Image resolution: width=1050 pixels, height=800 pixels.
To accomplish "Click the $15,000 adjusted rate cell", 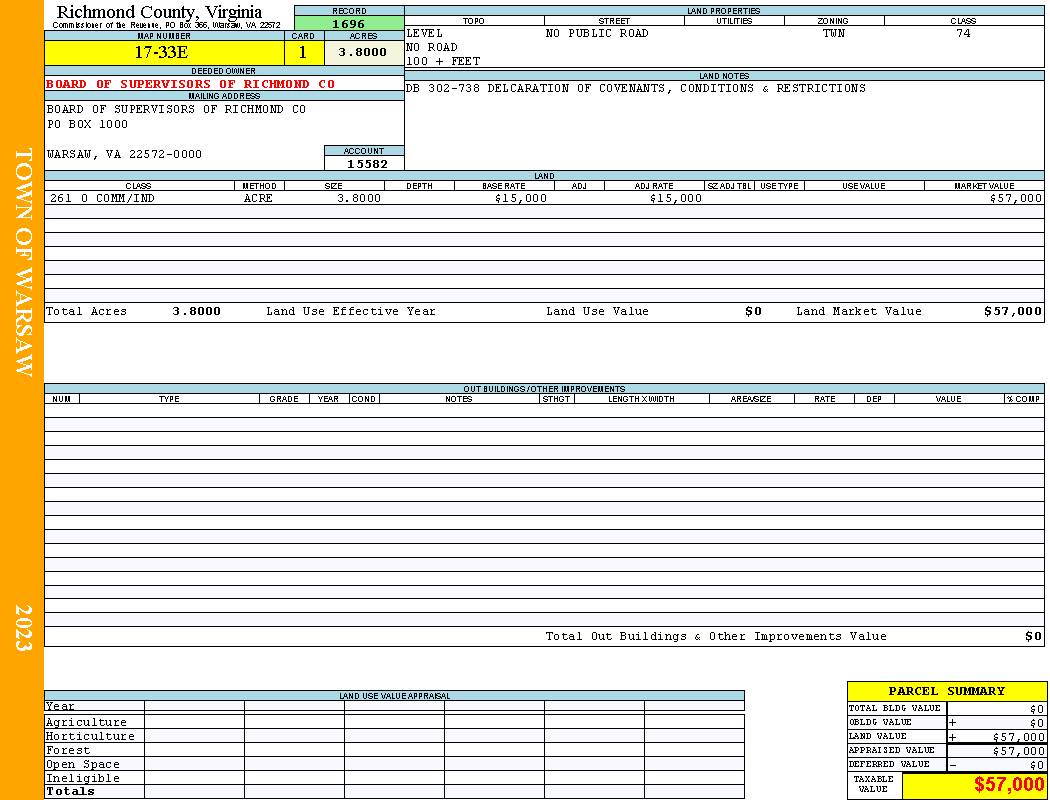I will 676,198.
